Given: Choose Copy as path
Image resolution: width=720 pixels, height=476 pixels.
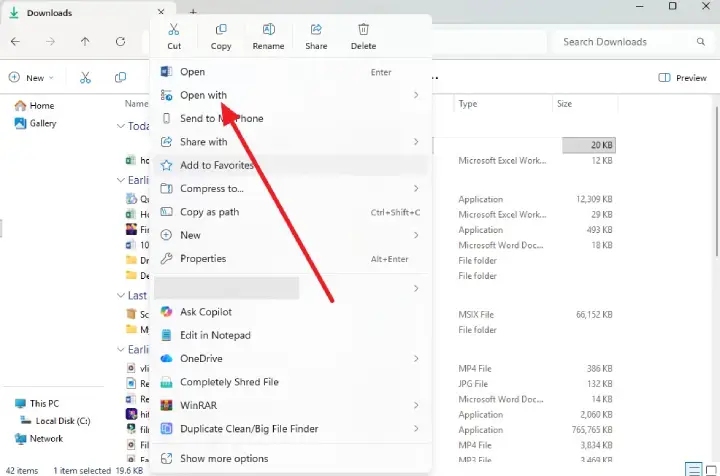Looking at the screenshot, I should click(x=292, y=212).
